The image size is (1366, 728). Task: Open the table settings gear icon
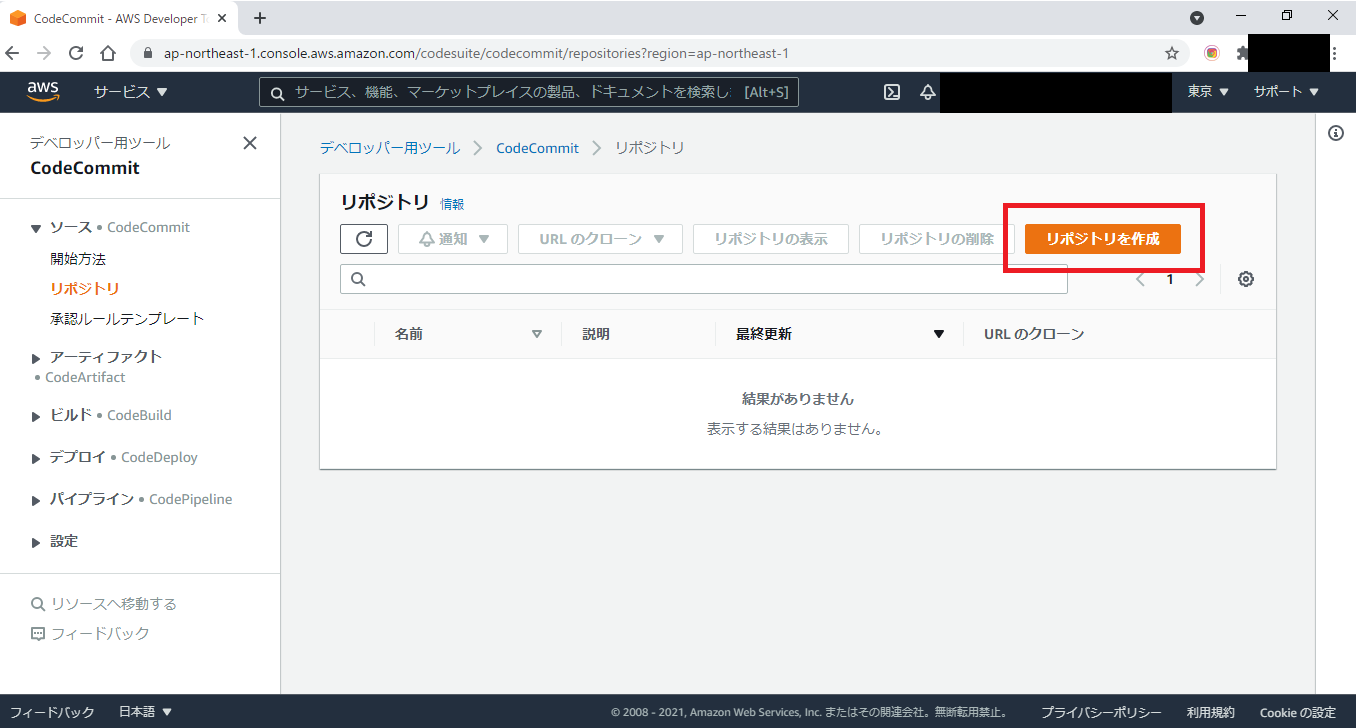tap(1245, 279)
